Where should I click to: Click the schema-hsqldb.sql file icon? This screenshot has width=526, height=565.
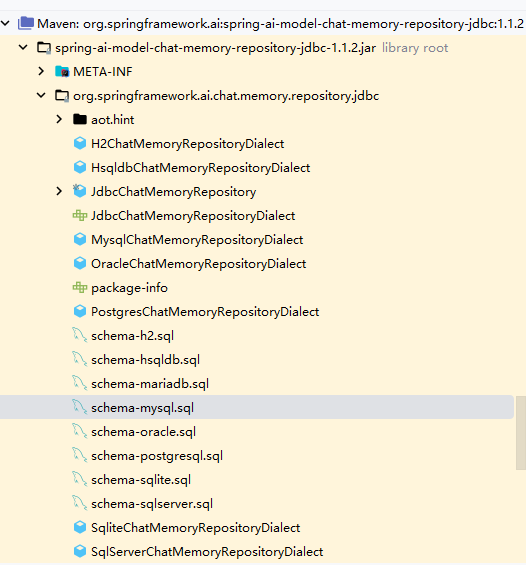coord(80,360)
